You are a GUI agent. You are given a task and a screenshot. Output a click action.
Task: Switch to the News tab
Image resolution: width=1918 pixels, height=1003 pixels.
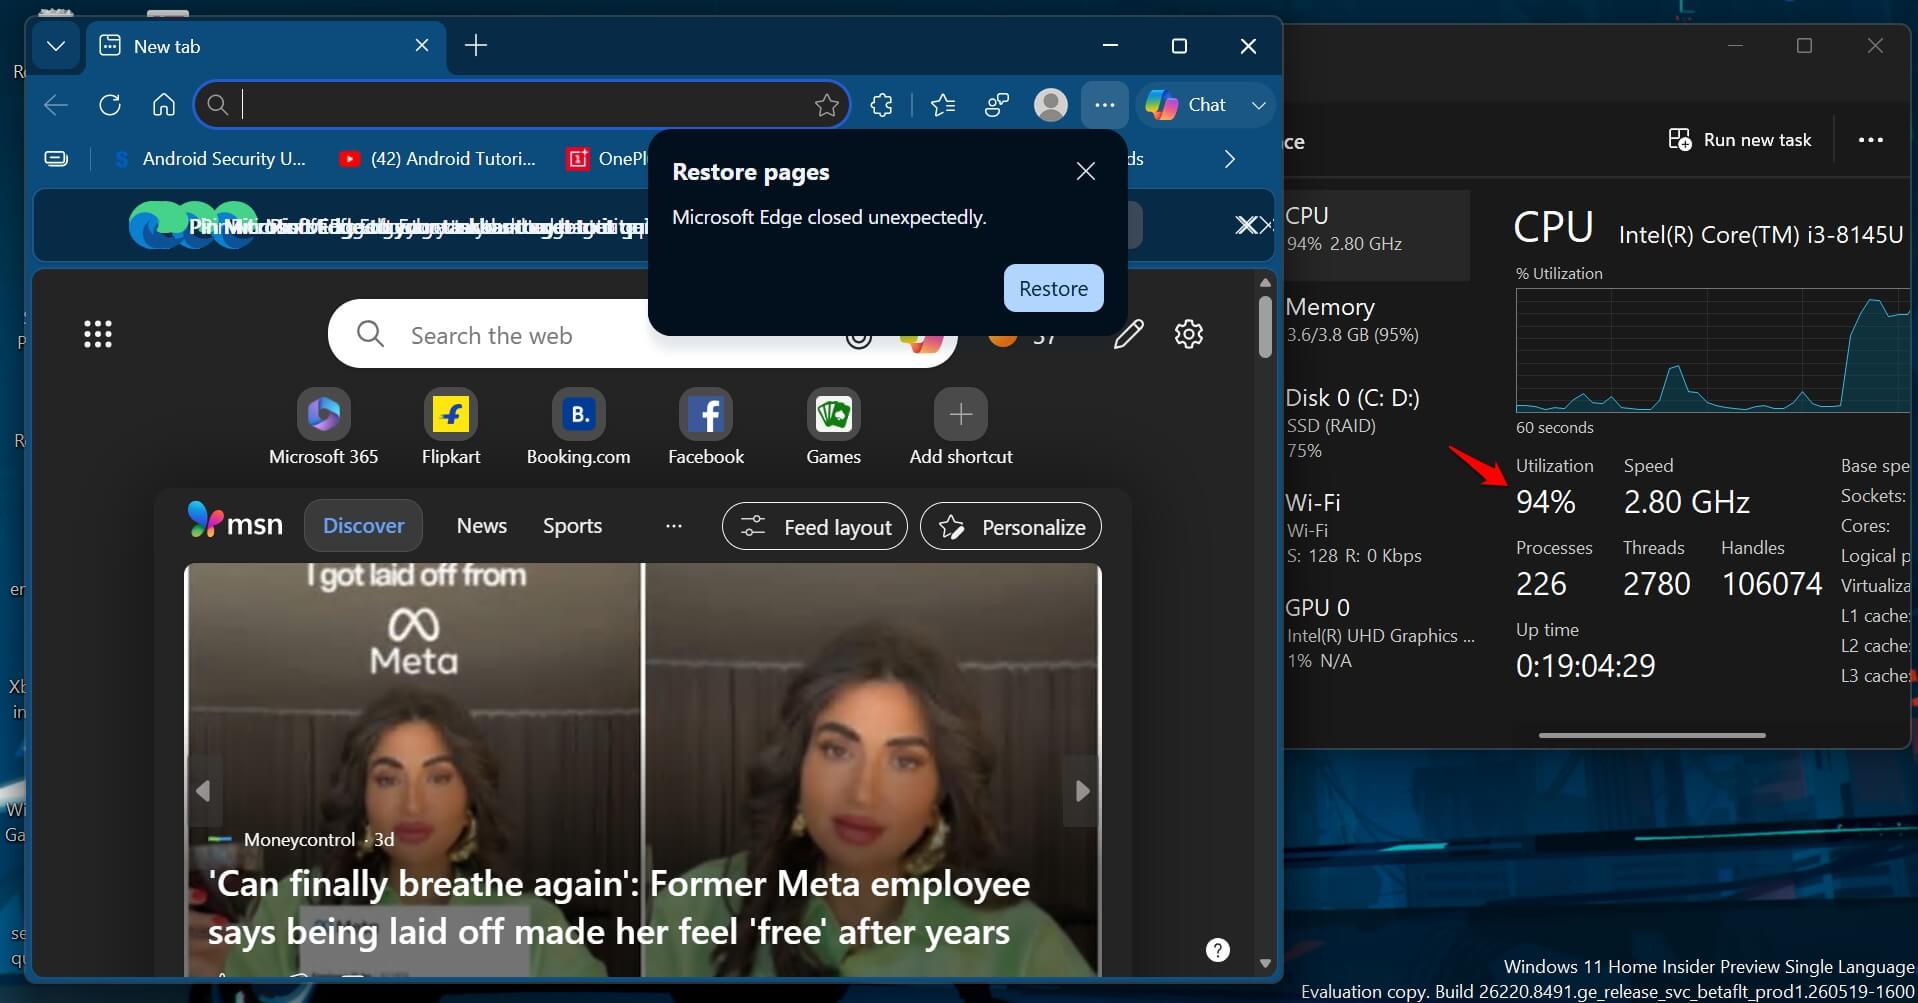pyautogui.click(x=482, y=526)
